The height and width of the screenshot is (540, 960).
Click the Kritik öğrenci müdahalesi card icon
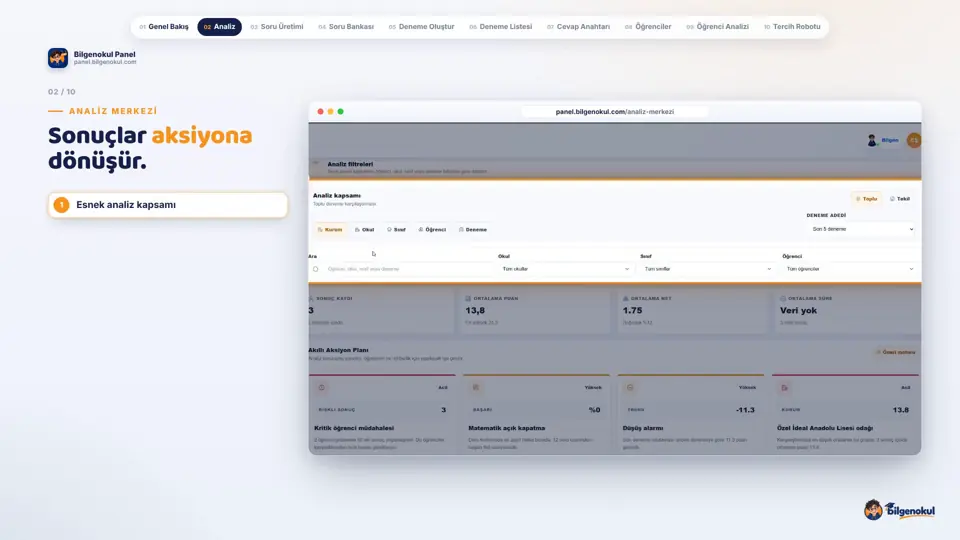321,388
